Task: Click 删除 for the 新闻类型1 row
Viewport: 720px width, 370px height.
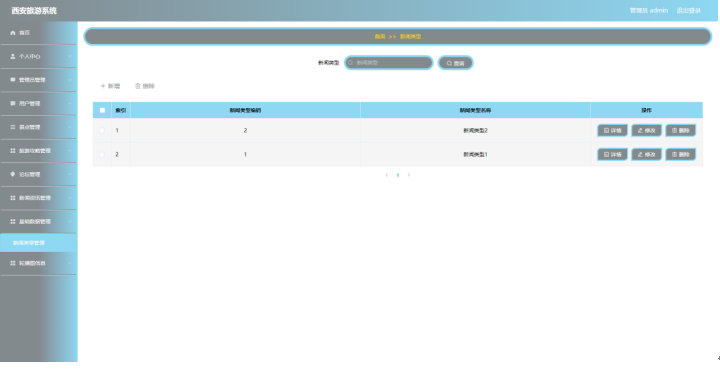Action: point(681,154)
